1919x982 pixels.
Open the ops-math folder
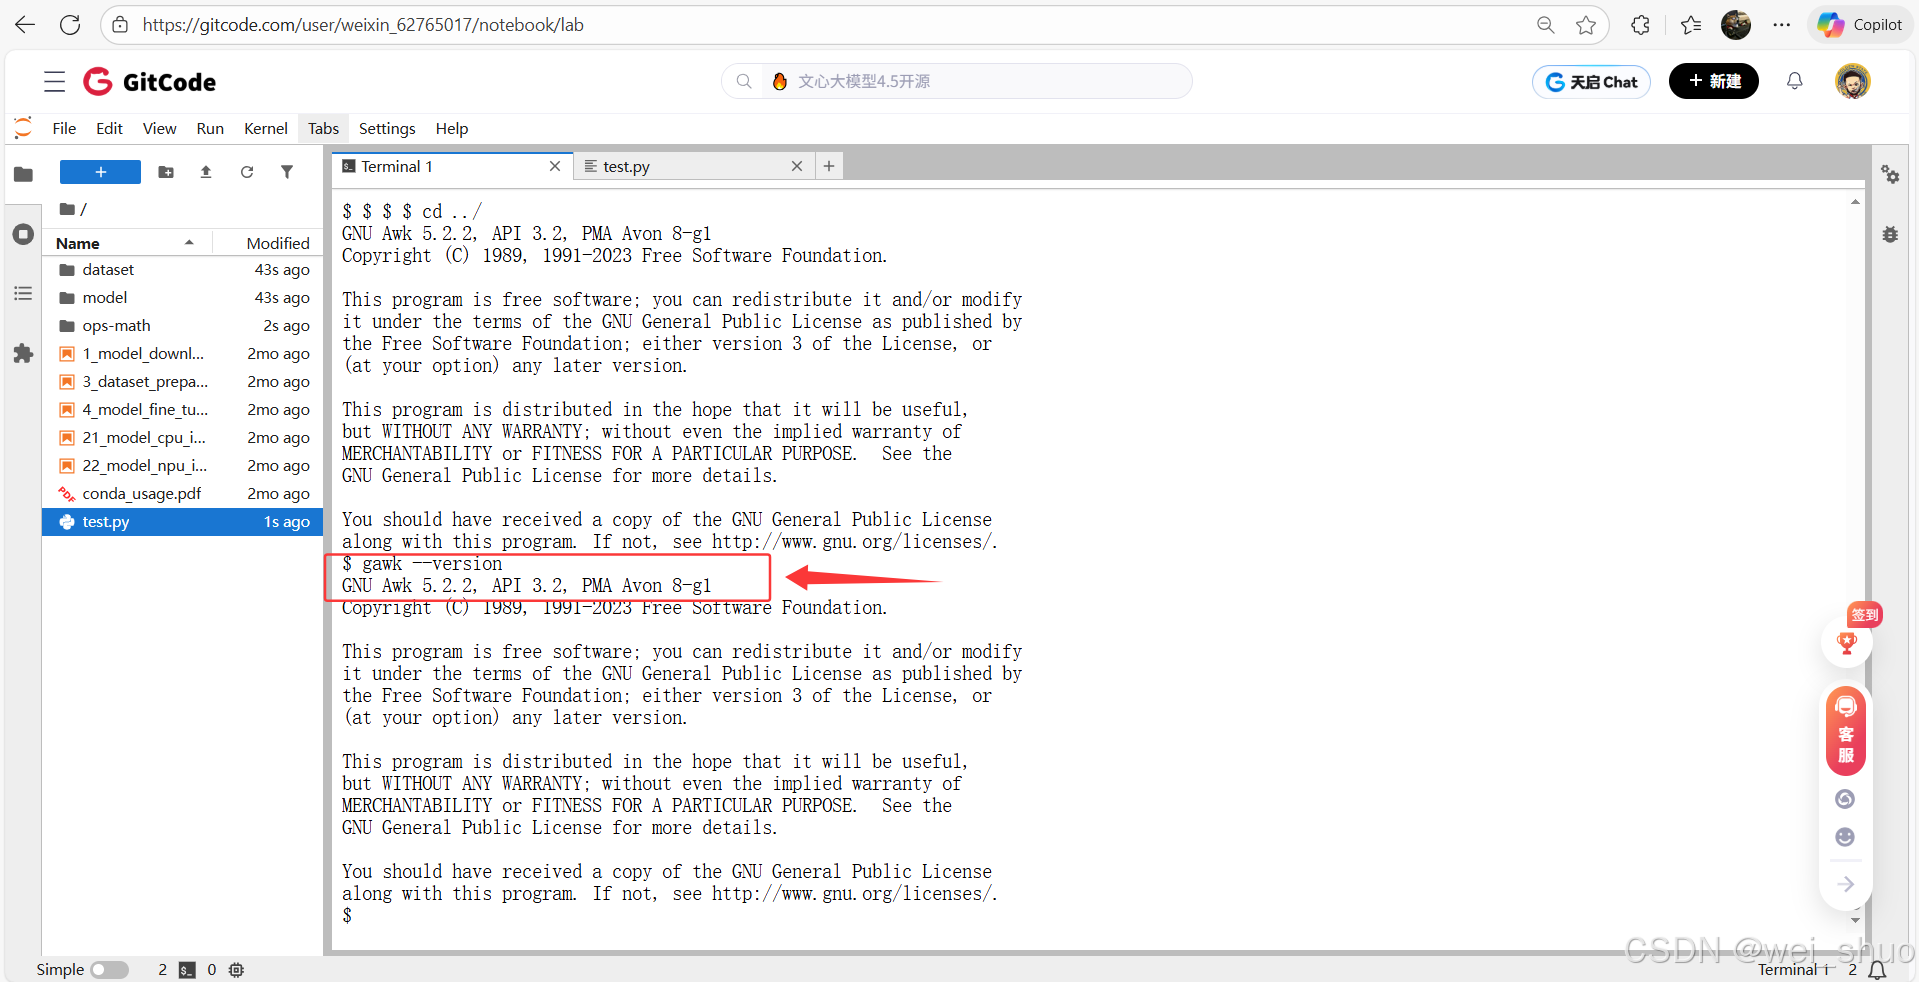click(x=182, y=326)
